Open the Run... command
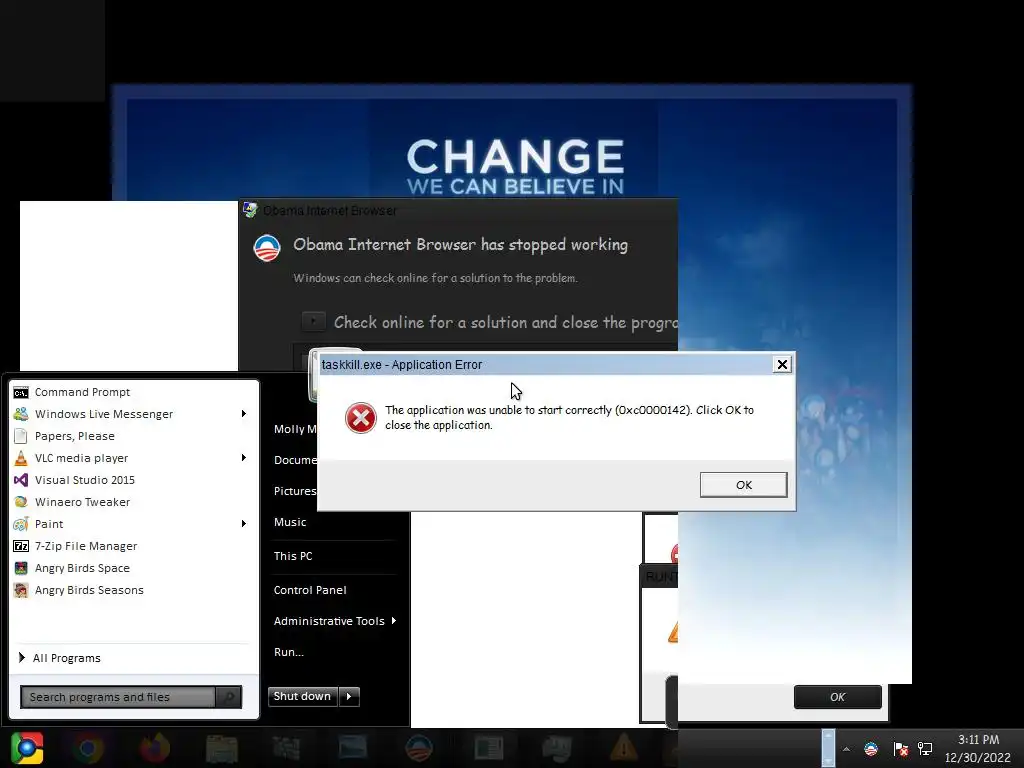The image size is (1024, 768). tap(289, 652)
